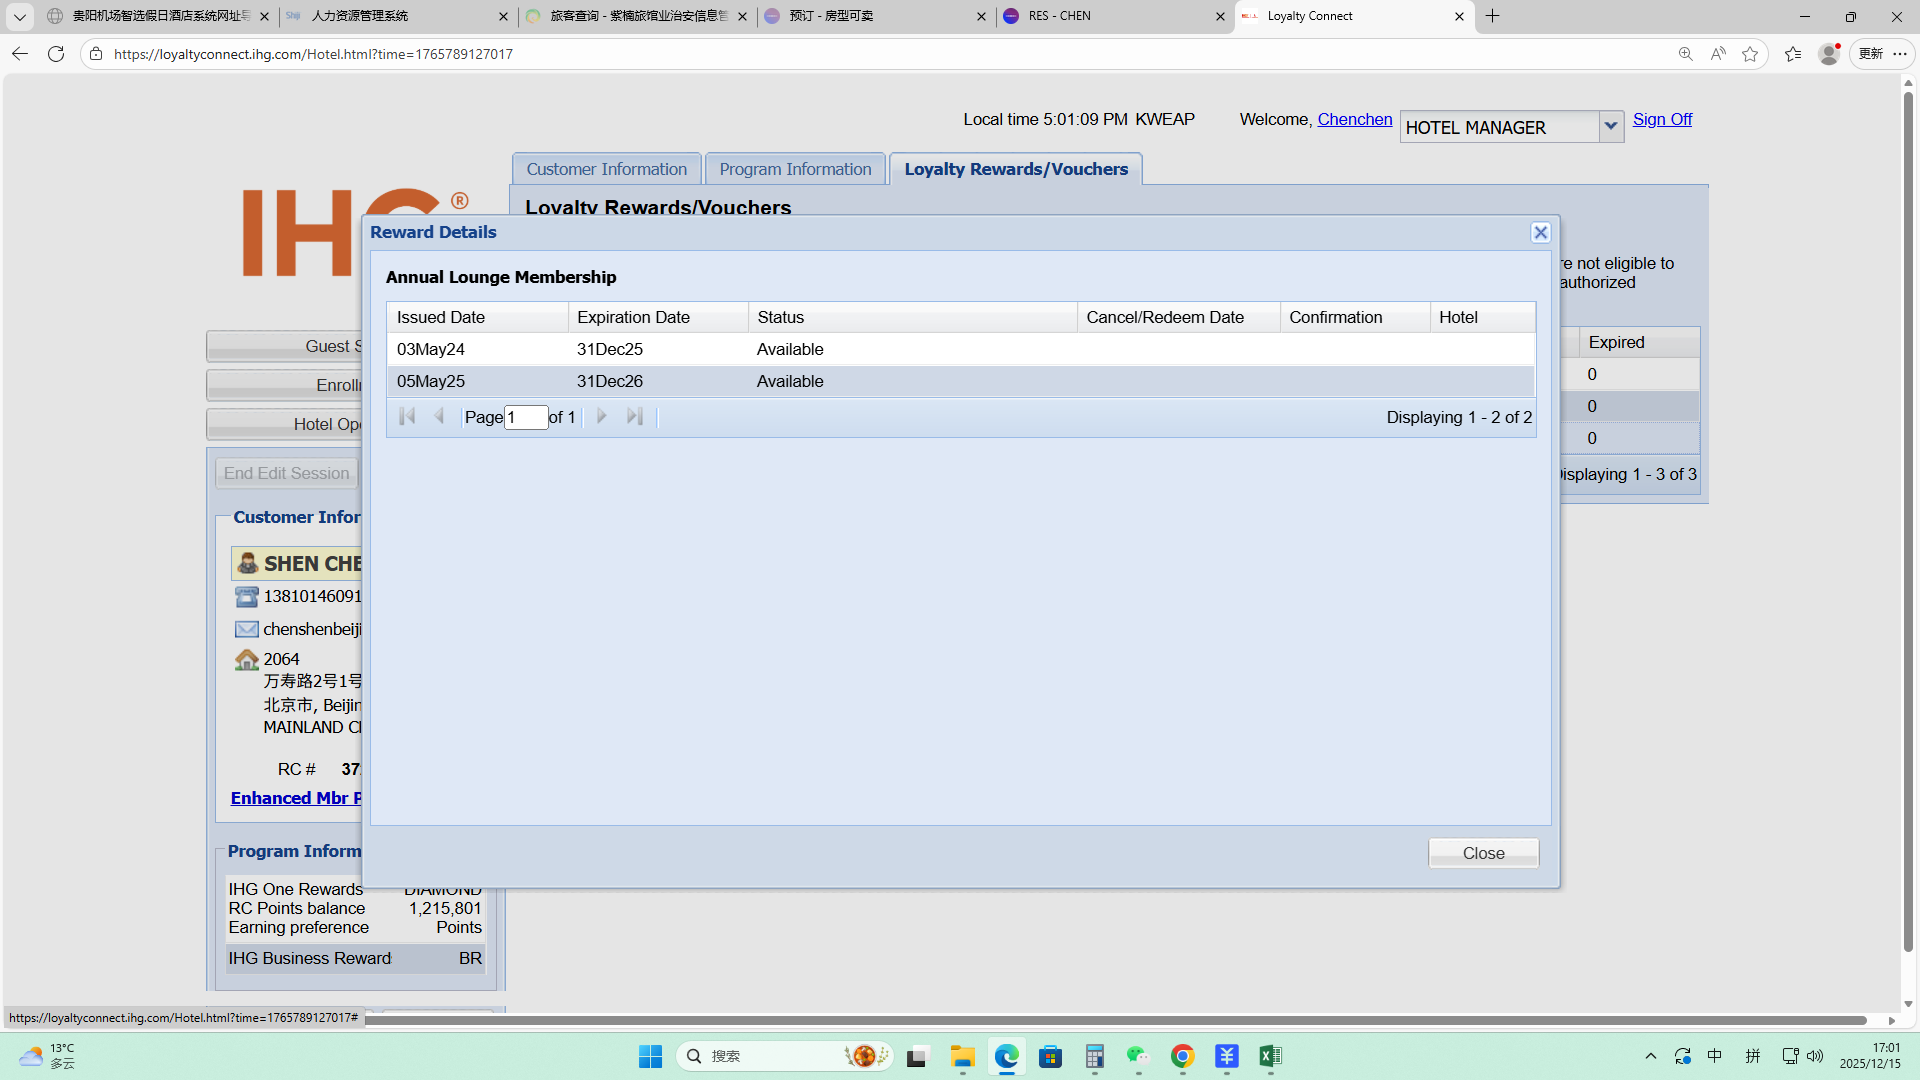Click the Close button in dialog
Screen dimensions: 1920x1080
pyautogui.click(x=1483, y=853)
